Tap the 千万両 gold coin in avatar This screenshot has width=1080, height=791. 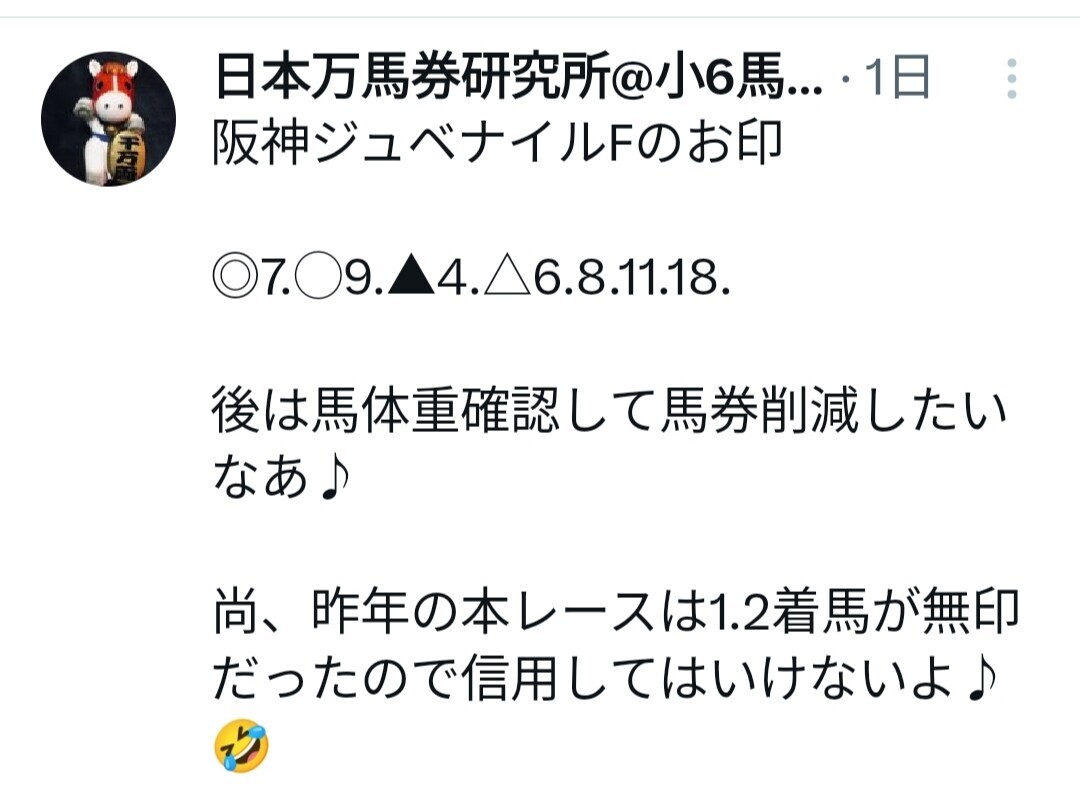[125, 158]
